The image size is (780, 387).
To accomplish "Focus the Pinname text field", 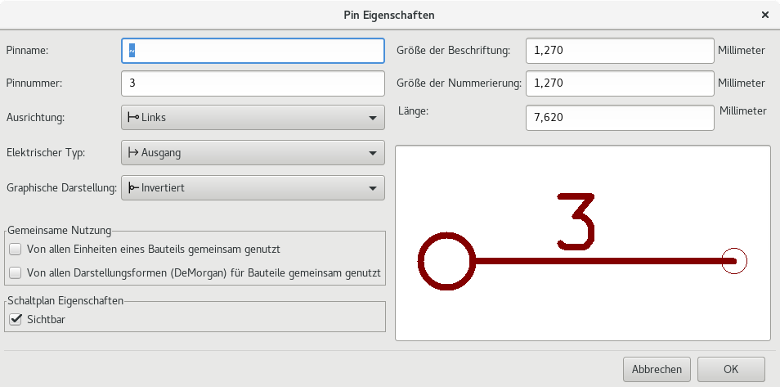I will [253, 51].
